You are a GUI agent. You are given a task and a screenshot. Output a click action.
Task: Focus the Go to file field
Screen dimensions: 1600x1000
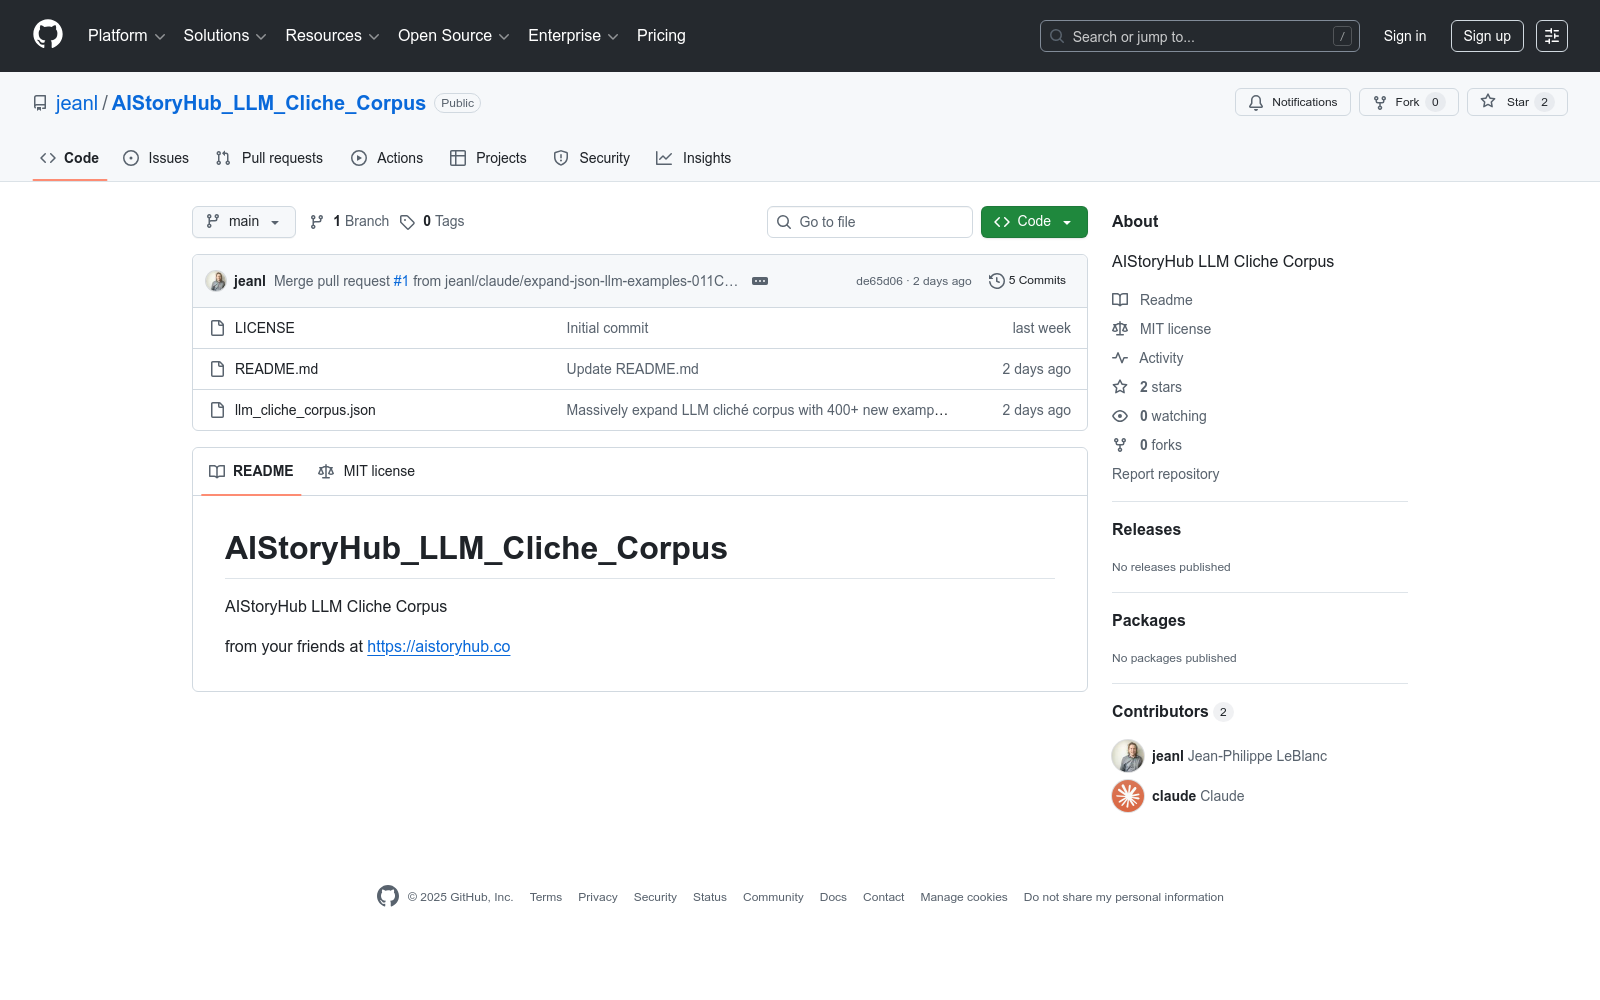(x=870, y=222)
